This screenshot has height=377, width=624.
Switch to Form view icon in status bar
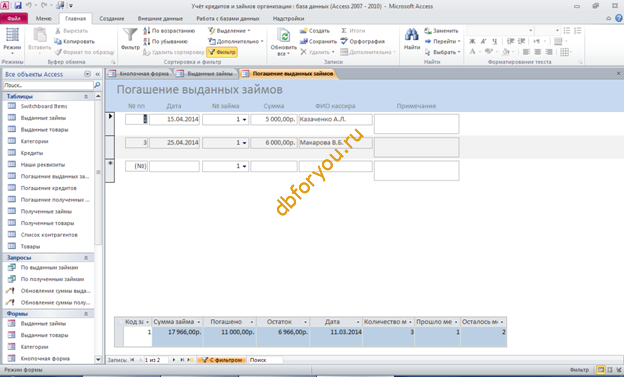coord(601,370)
